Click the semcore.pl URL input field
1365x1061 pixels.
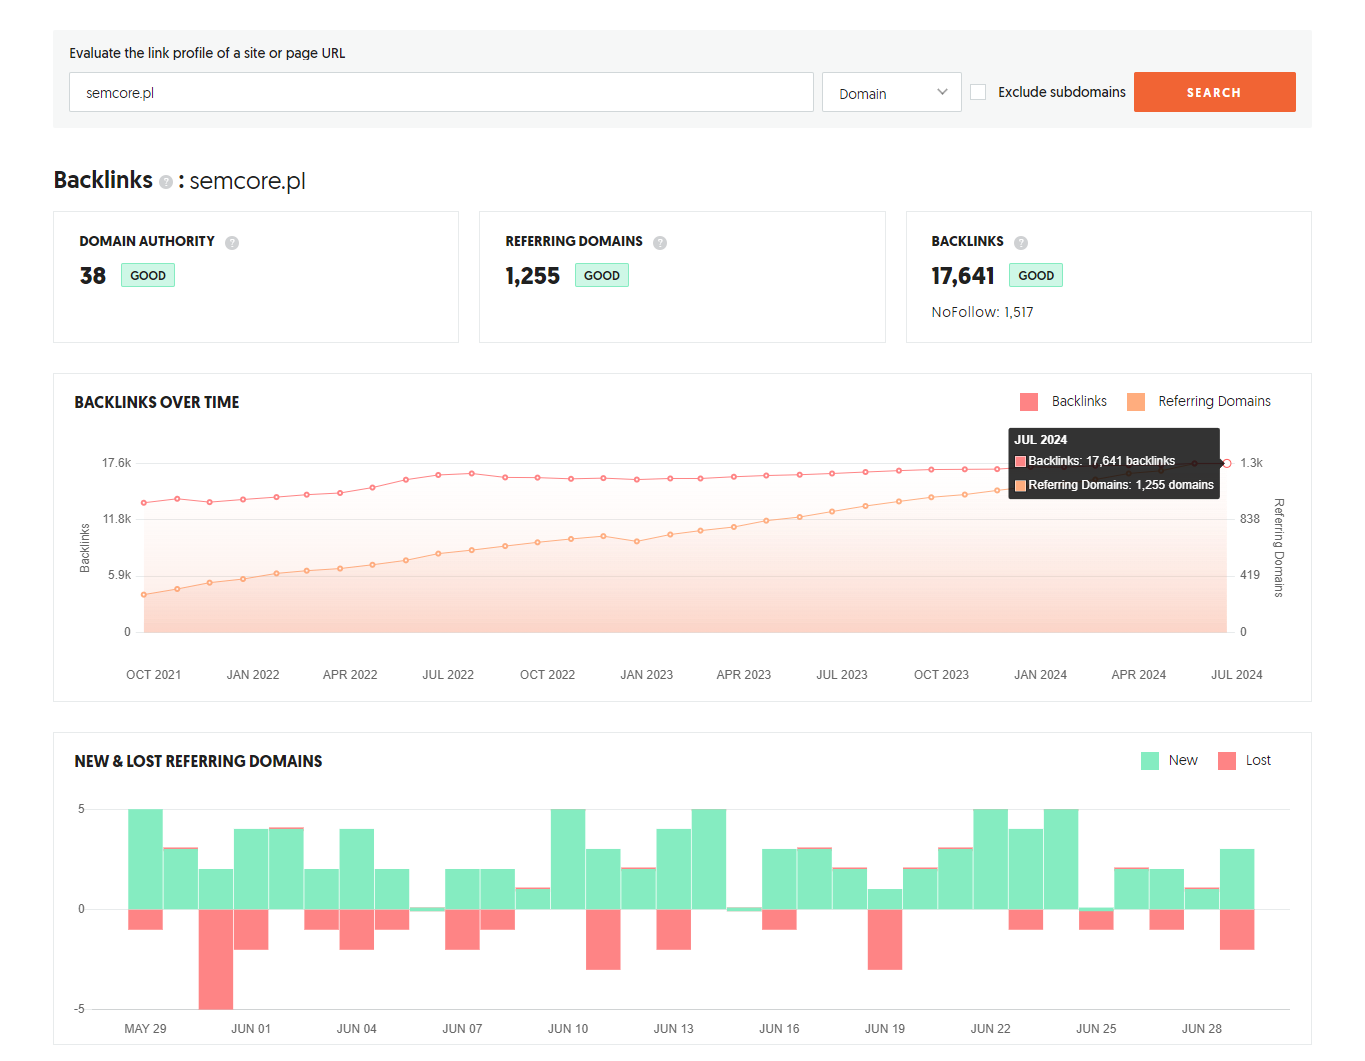pyautogui.click(x=441, y=92)
